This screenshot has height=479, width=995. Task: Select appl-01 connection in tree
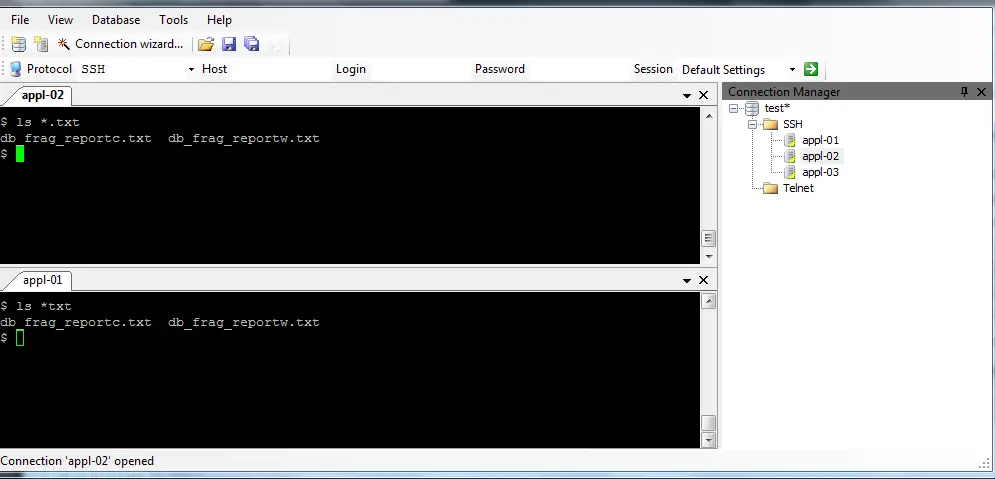[x=820, y=140]
